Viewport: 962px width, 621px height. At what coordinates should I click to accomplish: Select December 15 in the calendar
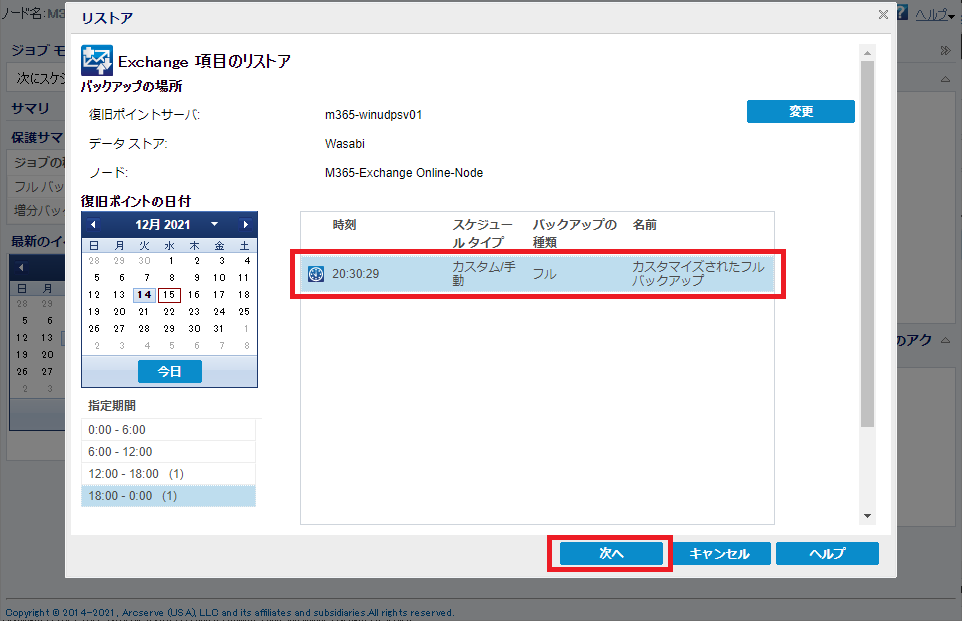[x=169, y=294]
